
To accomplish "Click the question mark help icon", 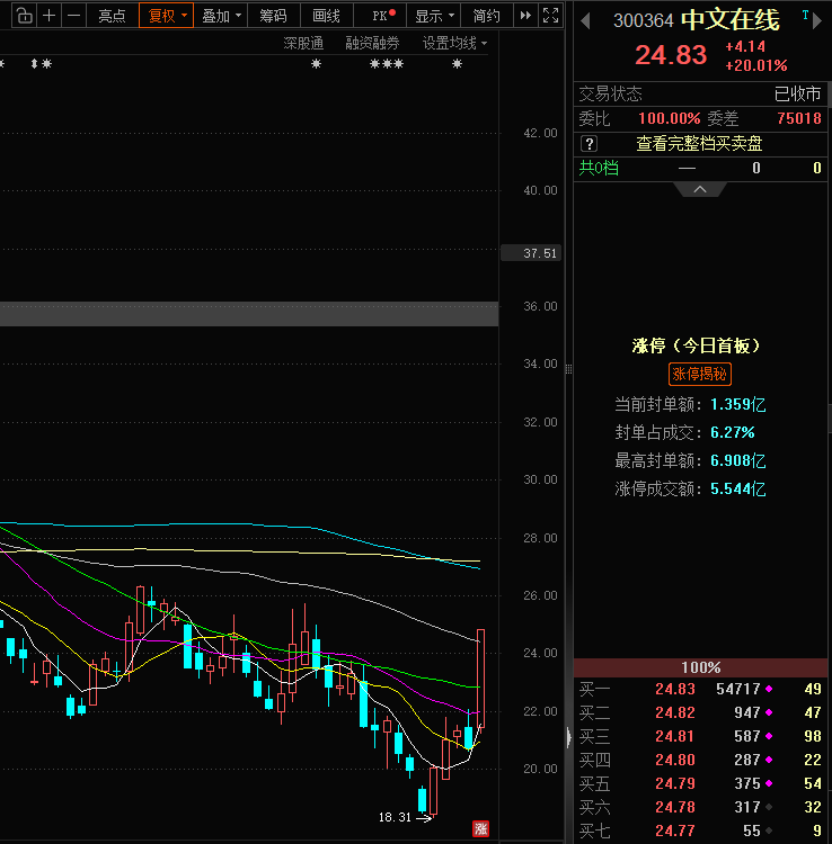I will point(589,144).
